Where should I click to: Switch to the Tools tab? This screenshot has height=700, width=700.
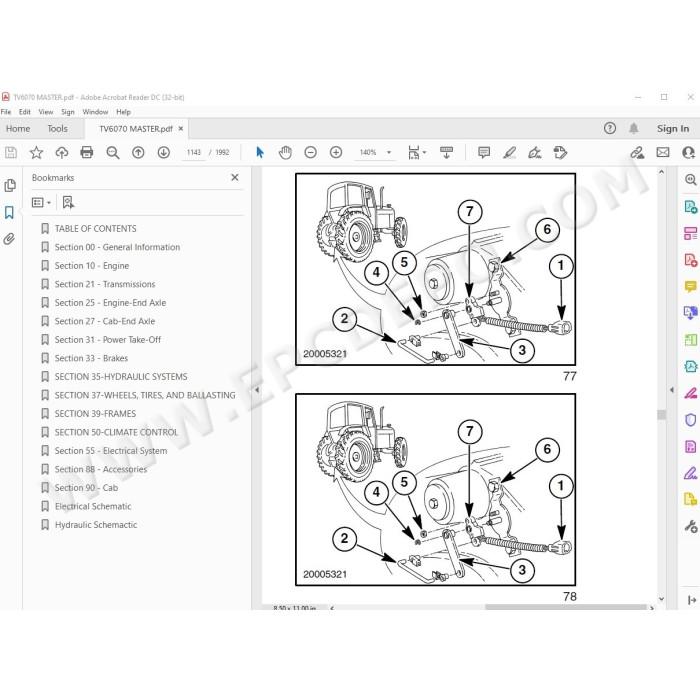coord(58,129)
